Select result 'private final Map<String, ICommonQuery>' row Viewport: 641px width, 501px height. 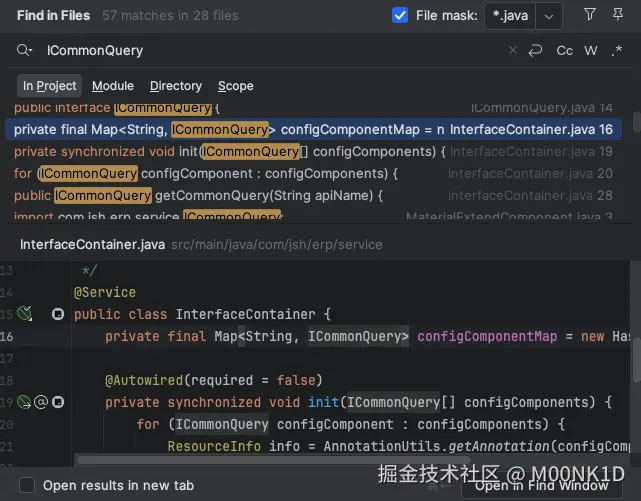coord(314,130)
